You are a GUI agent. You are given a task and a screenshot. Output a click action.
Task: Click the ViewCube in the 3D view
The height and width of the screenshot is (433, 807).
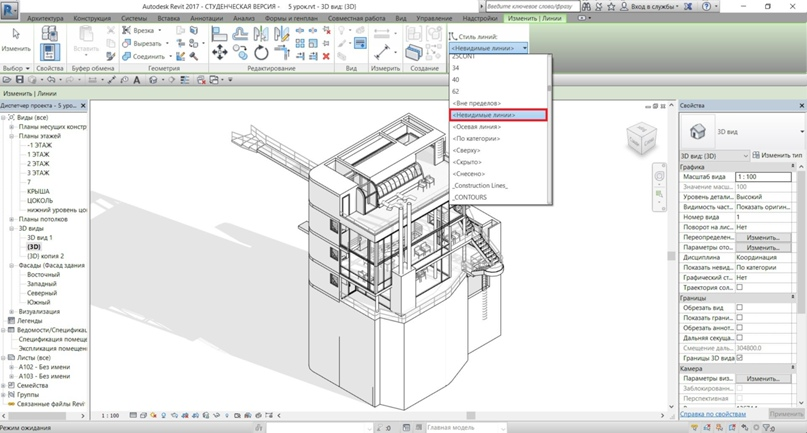point(642,138)
